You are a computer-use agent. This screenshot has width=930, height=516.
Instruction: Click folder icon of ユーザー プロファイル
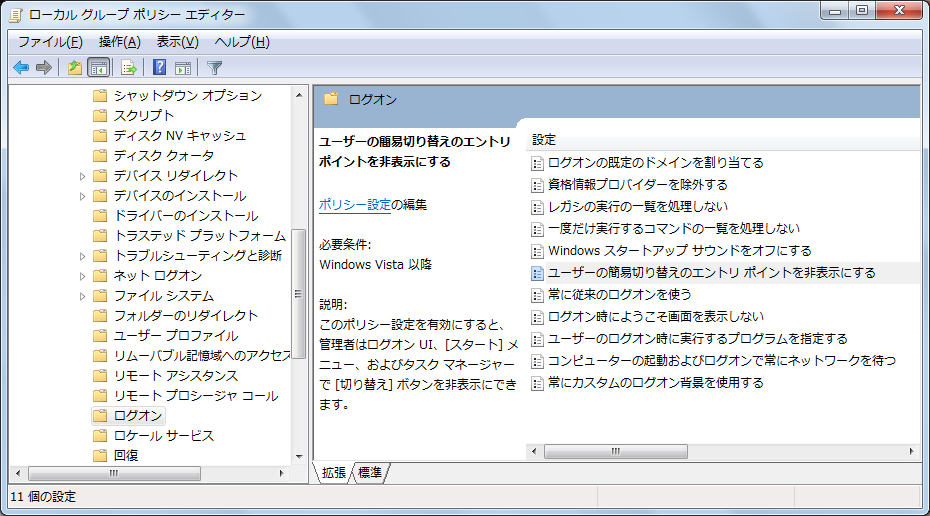(x=100, y=336)
